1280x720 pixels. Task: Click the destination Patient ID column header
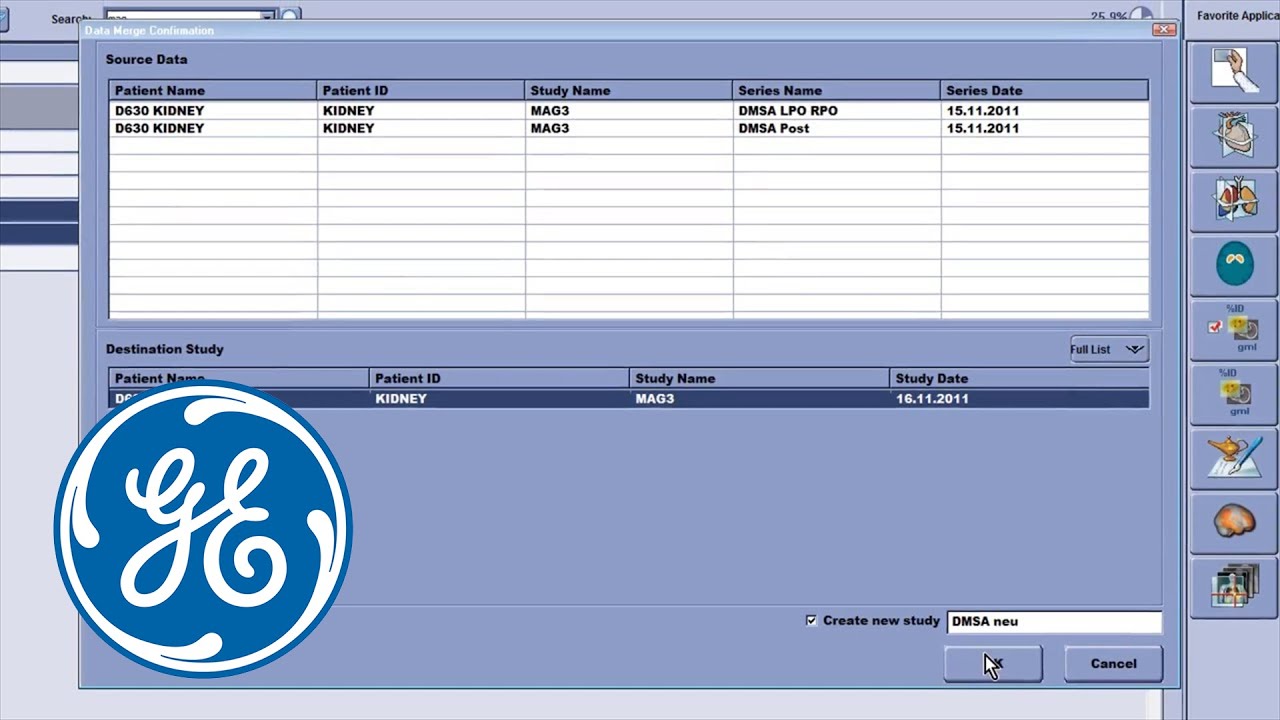coord(498,379)
